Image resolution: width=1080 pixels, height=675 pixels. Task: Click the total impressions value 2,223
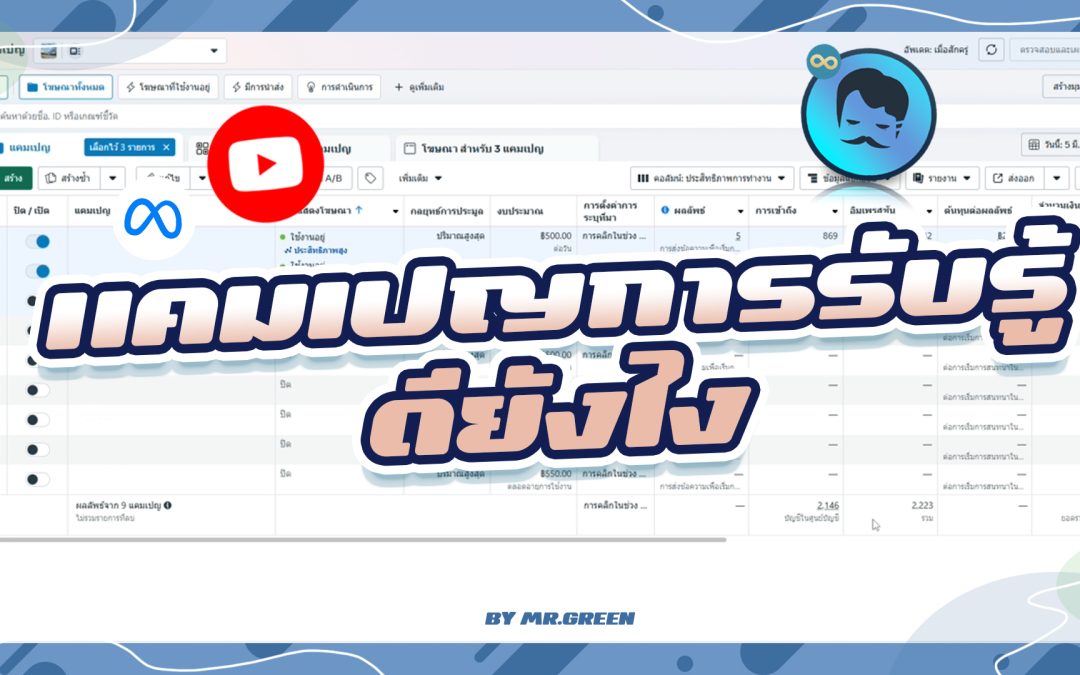[922, 506]
